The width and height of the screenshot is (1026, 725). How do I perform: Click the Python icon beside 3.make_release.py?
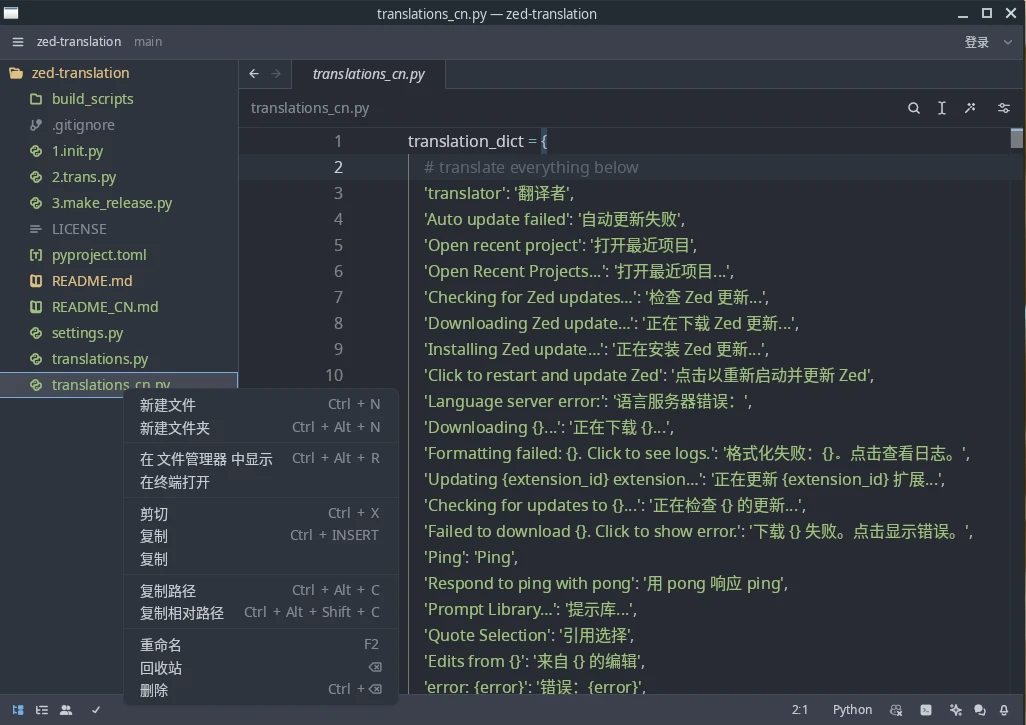click(36, 203)
